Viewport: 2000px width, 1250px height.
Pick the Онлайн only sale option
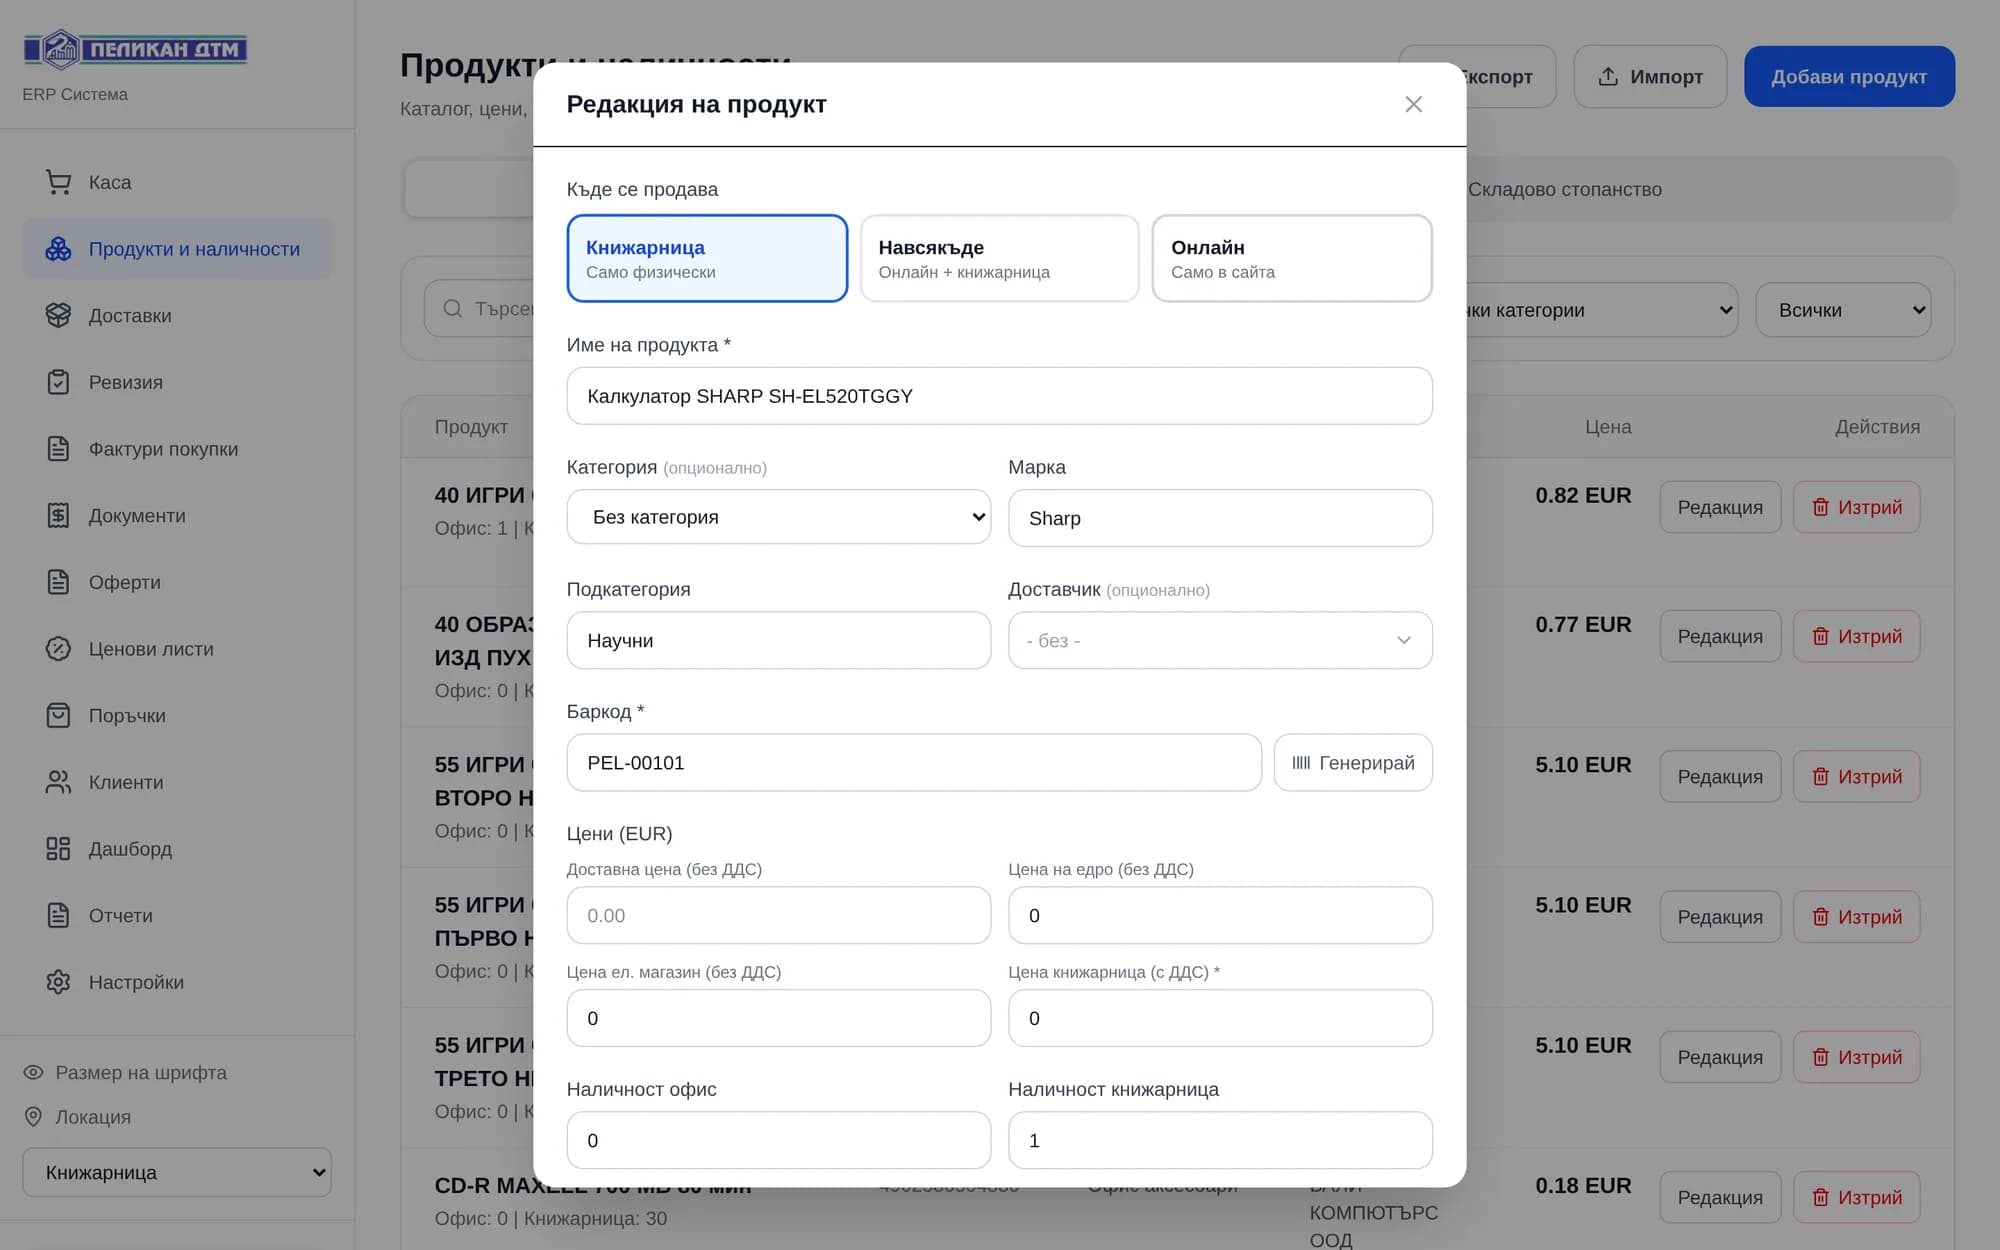[1292, 258]
